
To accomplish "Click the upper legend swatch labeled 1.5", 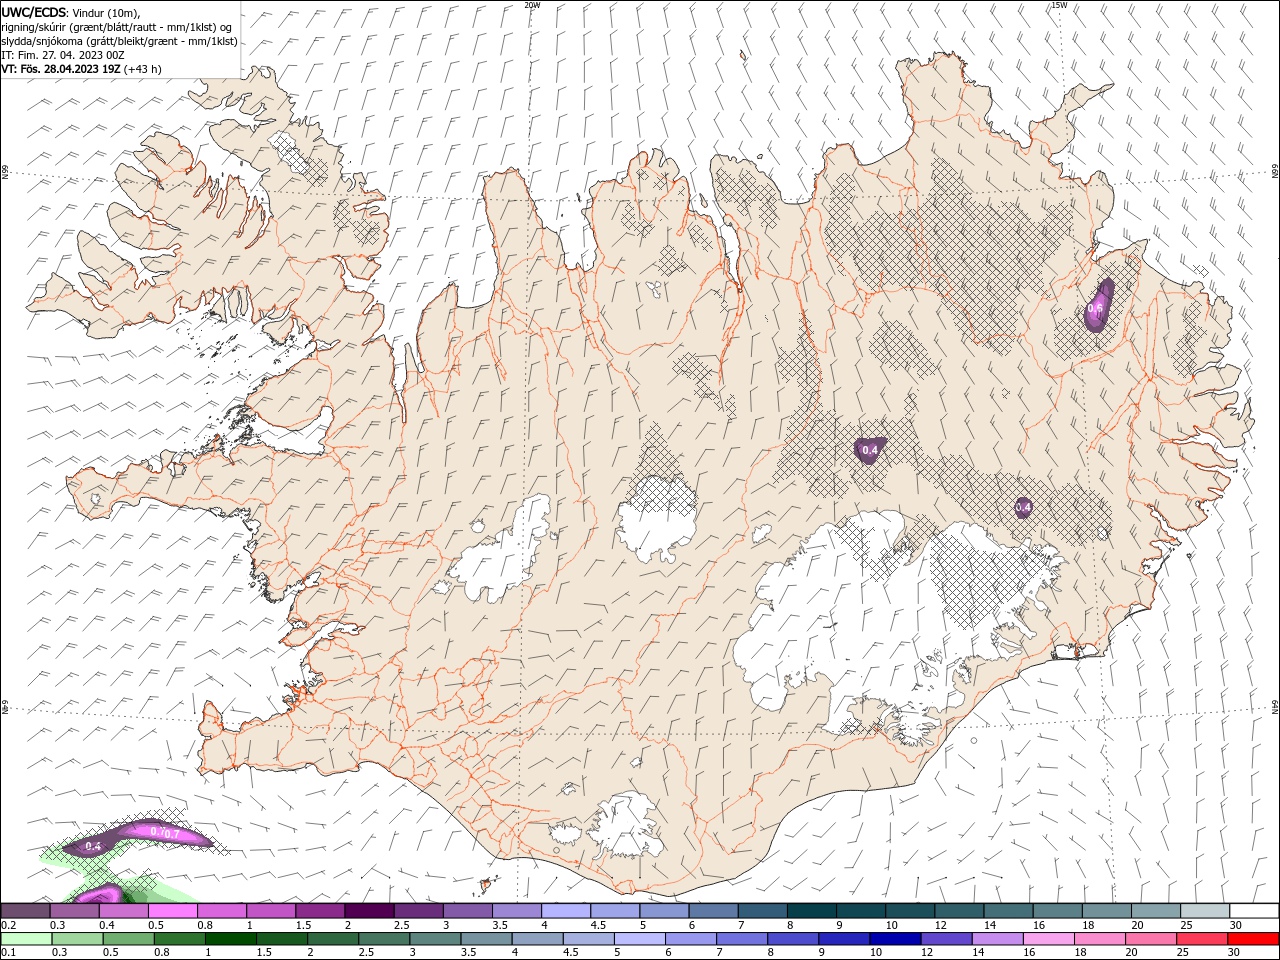I will point(320,911).
